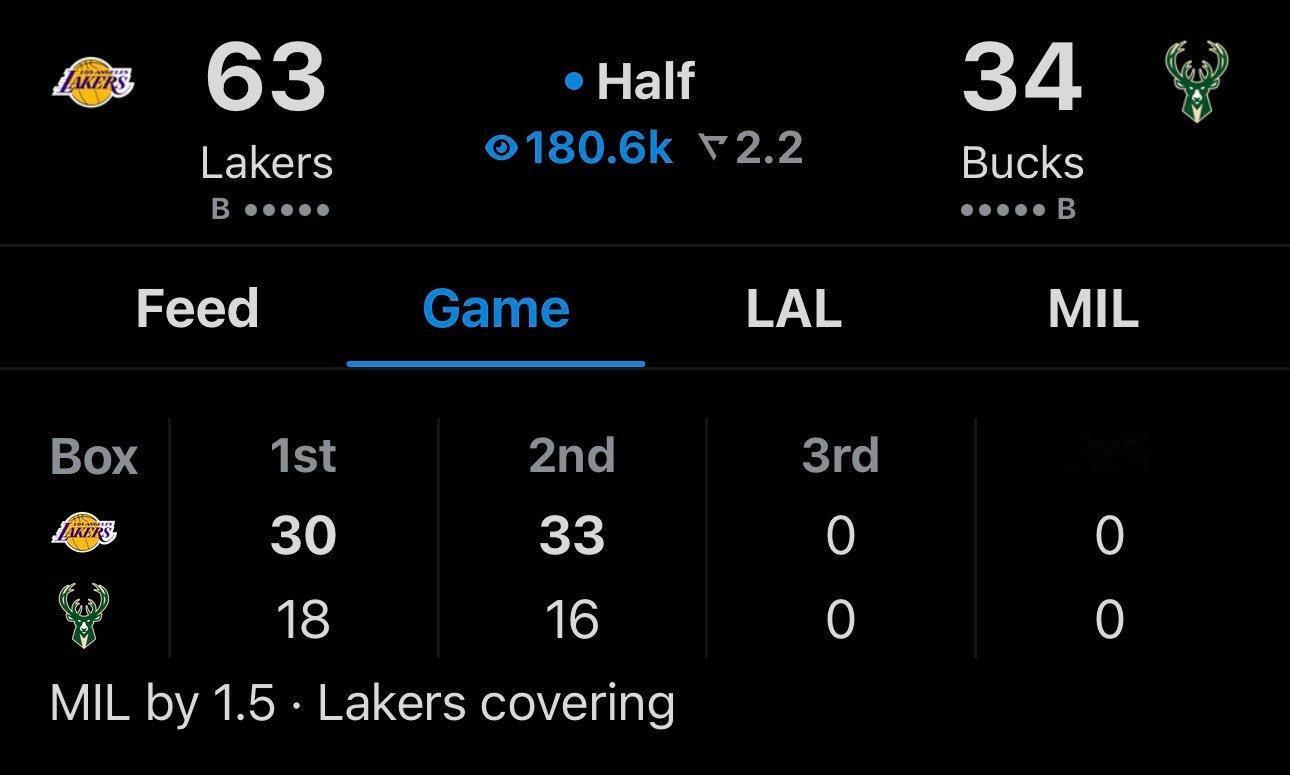Image resolution: width=1290 pixels, height=775 pixels.
Task: Click the Lakers logo in box score row
Action: [x=84, y=533]
